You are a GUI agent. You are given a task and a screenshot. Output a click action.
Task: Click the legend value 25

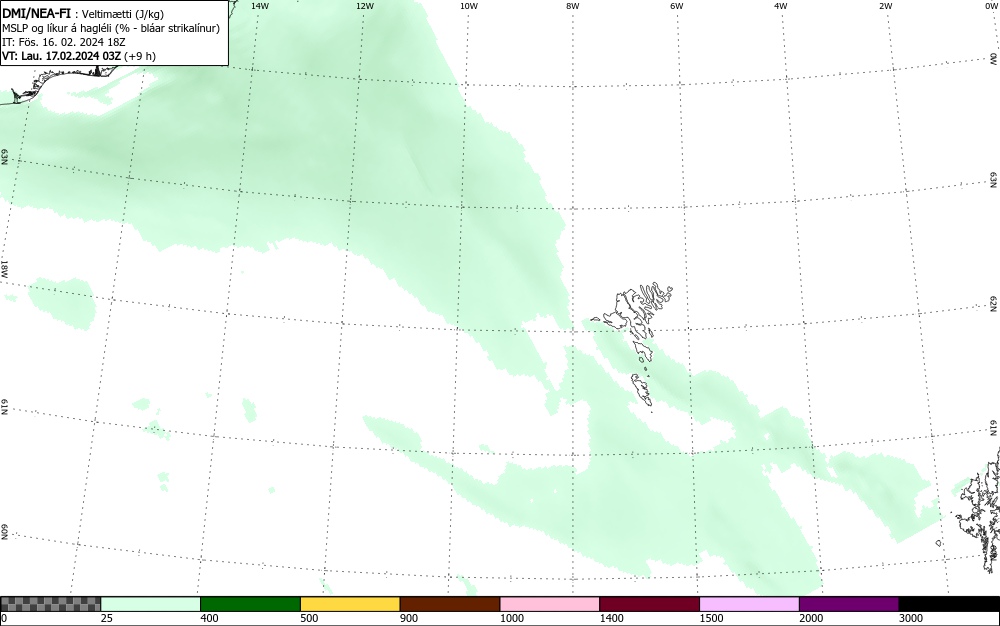(107, 618)
